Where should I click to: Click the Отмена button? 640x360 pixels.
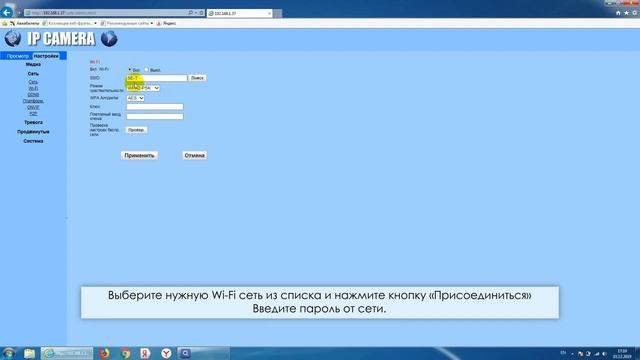point(194,156)
